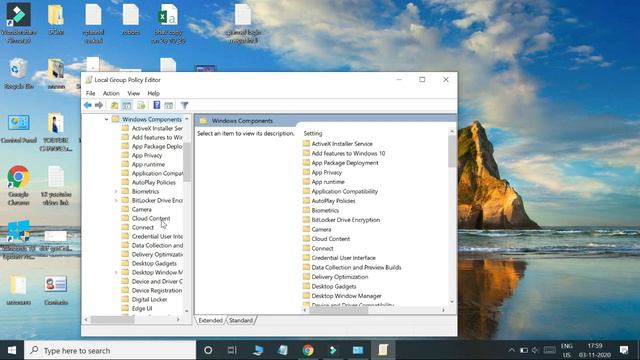
Task: Toggle Show/Hide Action Pane icon
Action: [169, 105]
